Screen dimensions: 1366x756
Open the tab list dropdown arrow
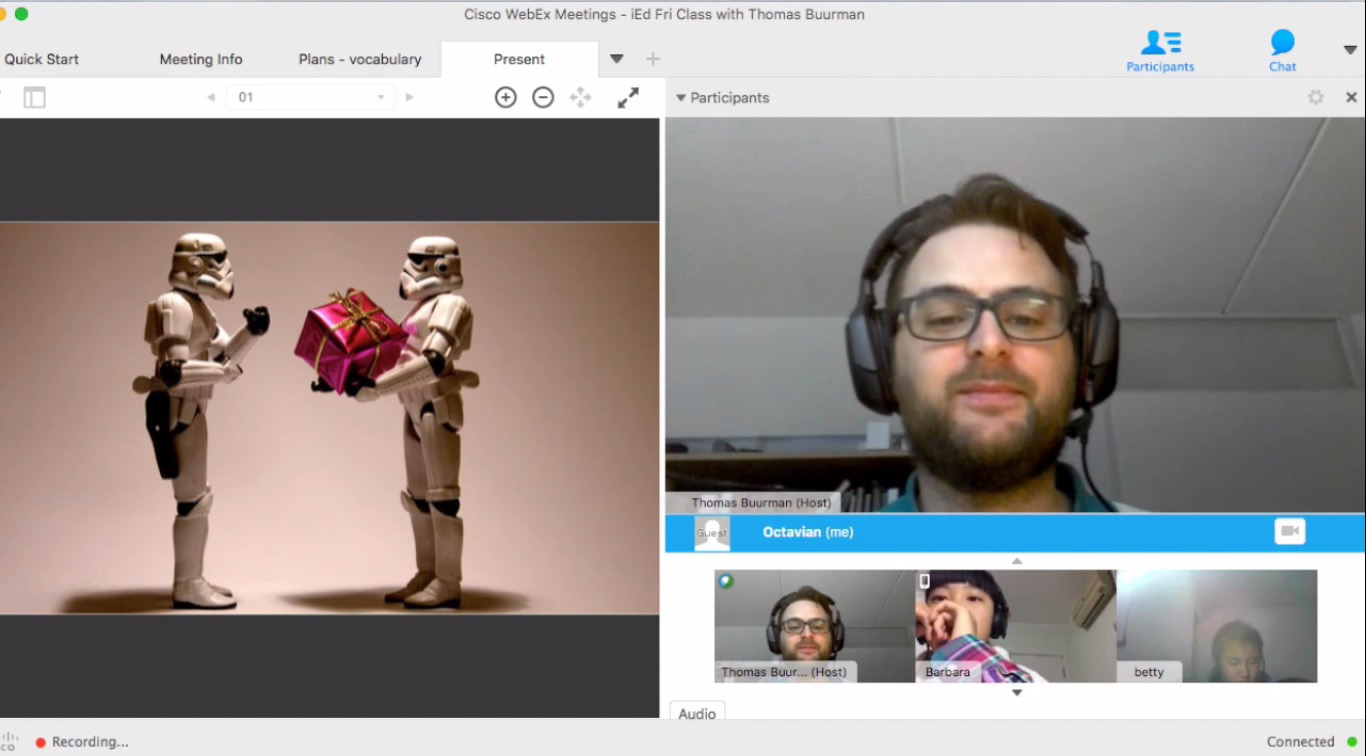(x=616, y=59)
